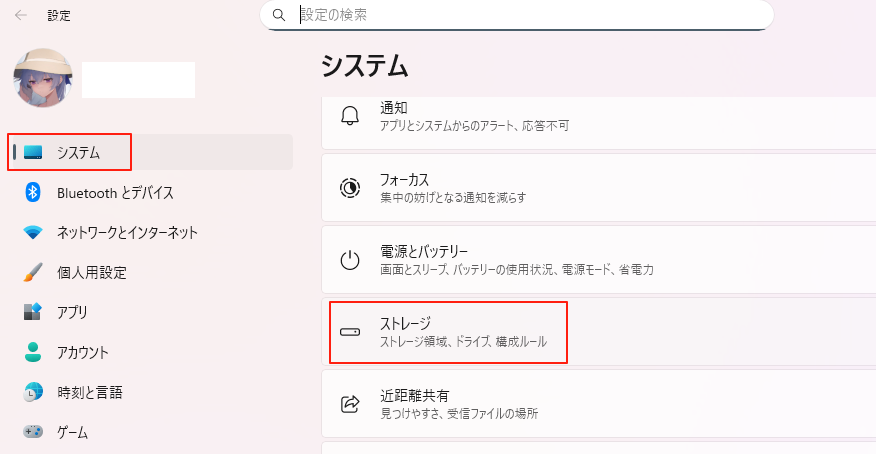Image resolution: width=876 pixels, height=454 pixels.
Task: Select システム in the sidebar
Action: (78, 153)
